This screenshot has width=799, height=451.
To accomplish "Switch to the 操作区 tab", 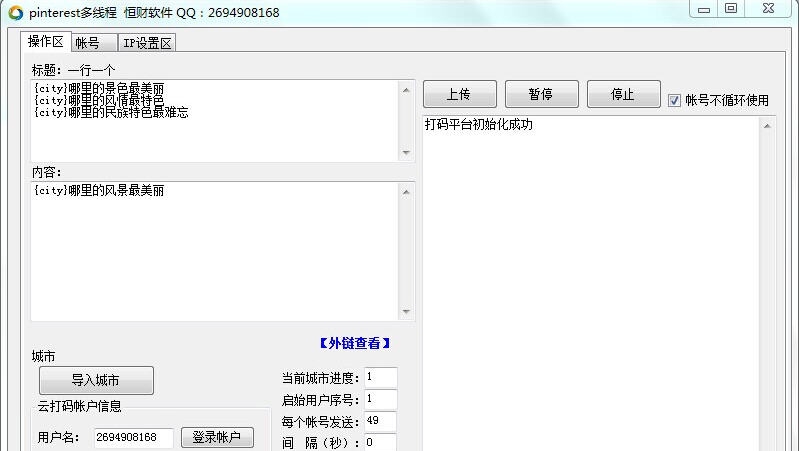I will pyautogui.click(x=46, y=41).
